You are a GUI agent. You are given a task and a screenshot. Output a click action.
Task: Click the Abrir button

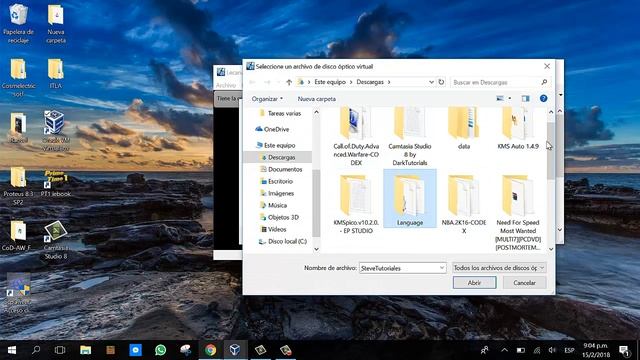tap(474, 282)
